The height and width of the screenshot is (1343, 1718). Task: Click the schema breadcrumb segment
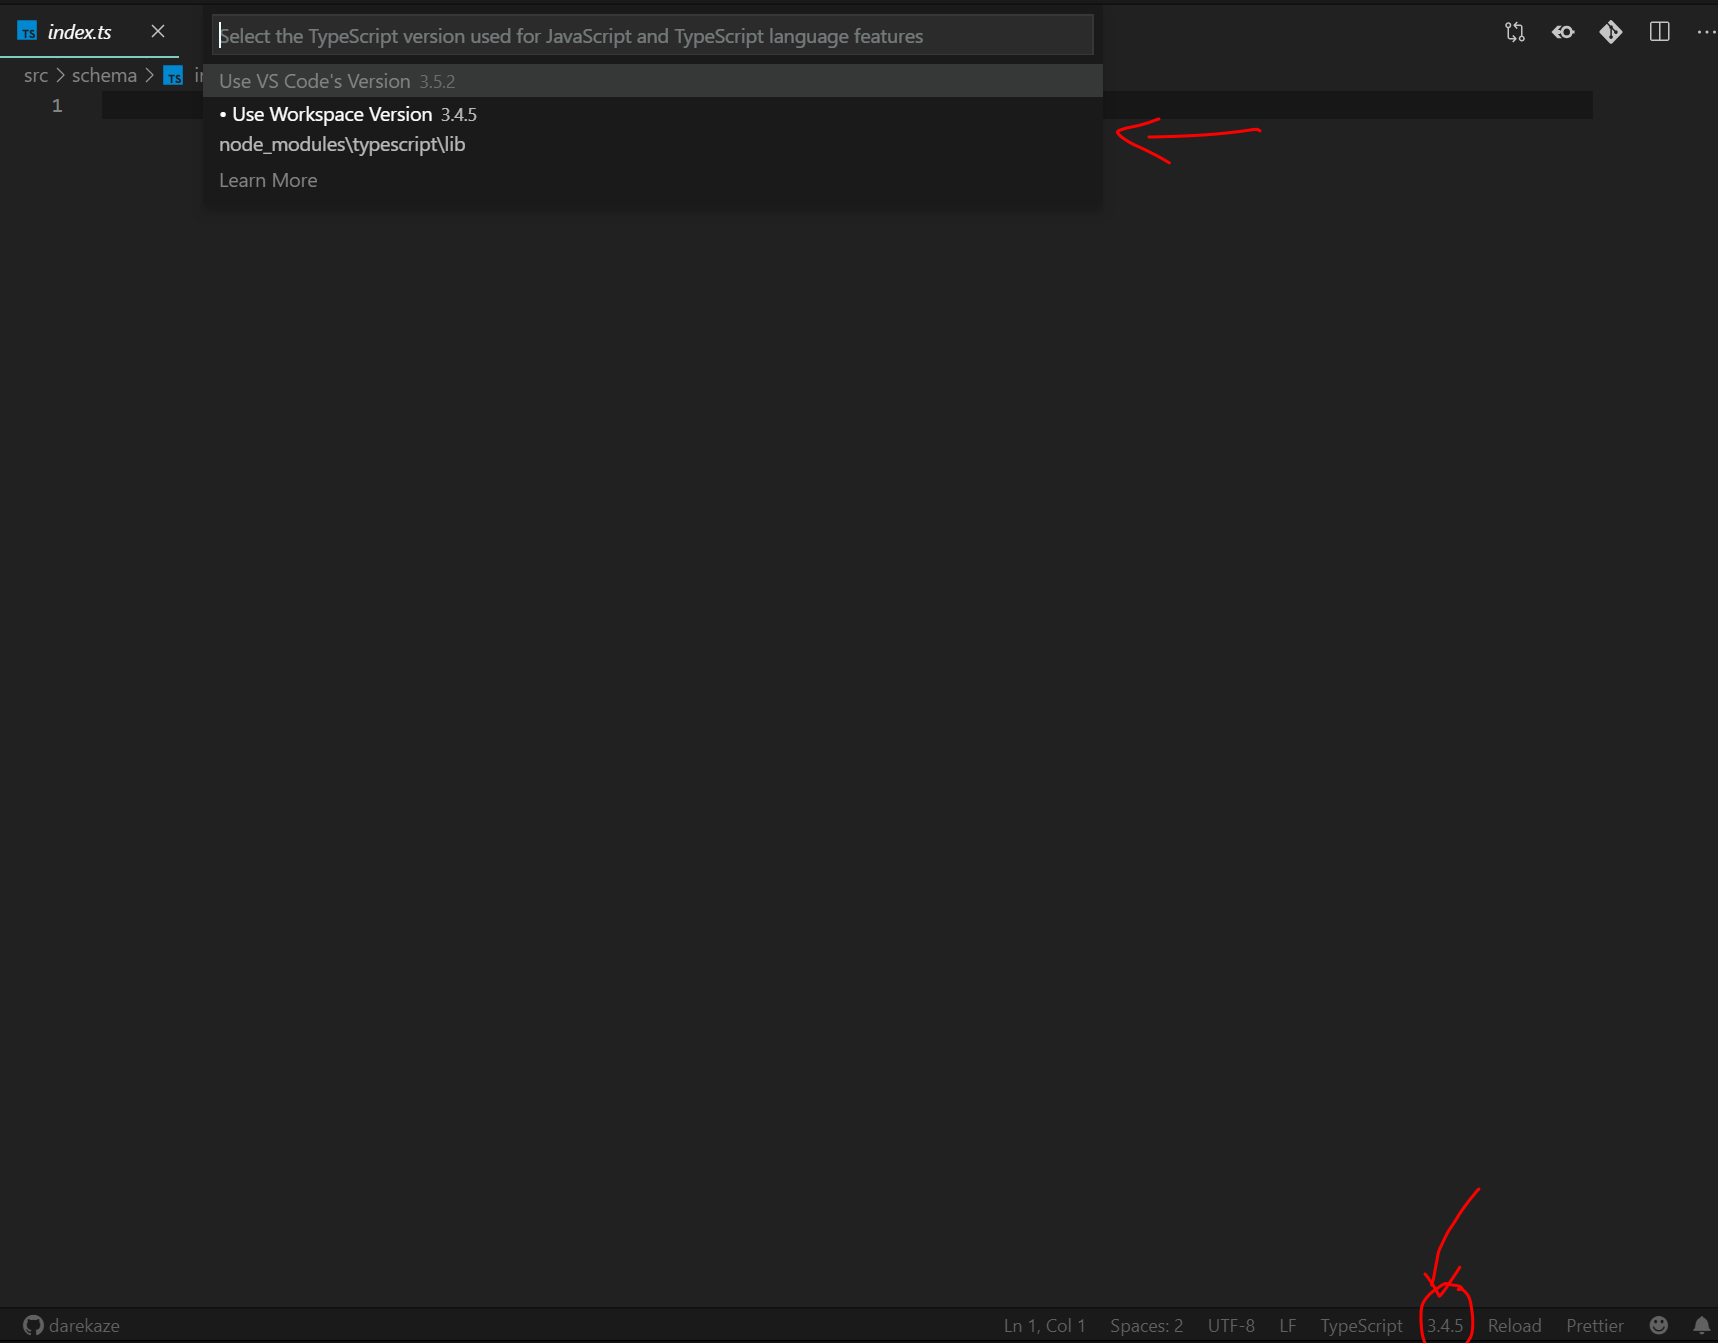[104, 75]
